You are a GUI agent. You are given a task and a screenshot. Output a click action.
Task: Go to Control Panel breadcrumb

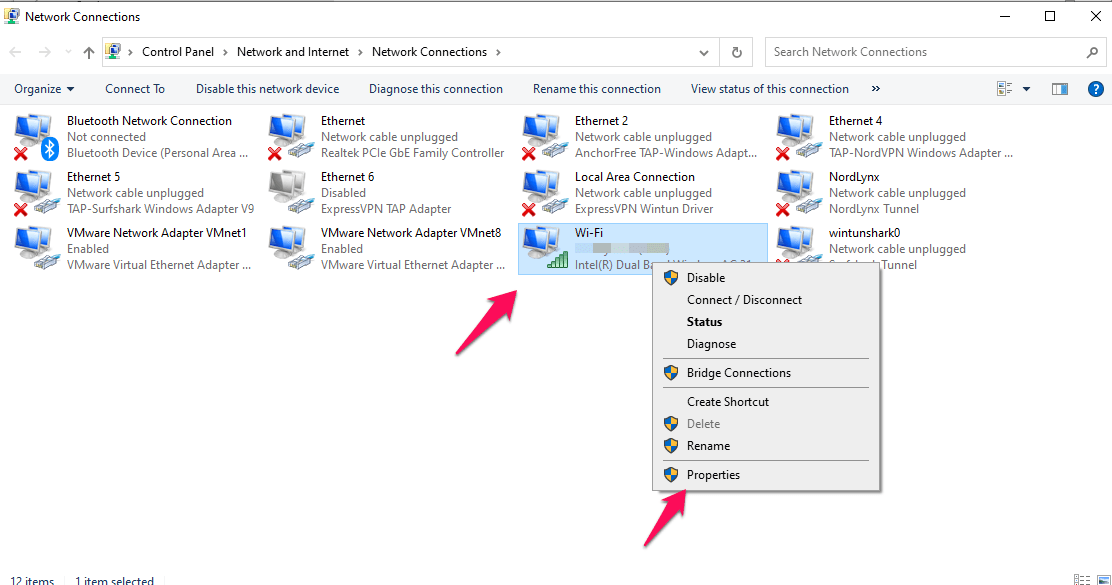(x=178, y=52)
